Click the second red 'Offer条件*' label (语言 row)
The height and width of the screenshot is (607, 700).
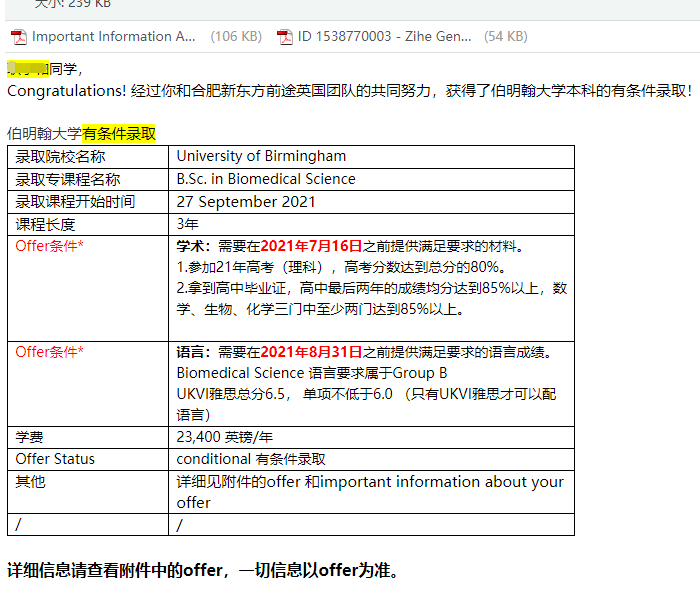pyautogui.click(x=50, y=352)
